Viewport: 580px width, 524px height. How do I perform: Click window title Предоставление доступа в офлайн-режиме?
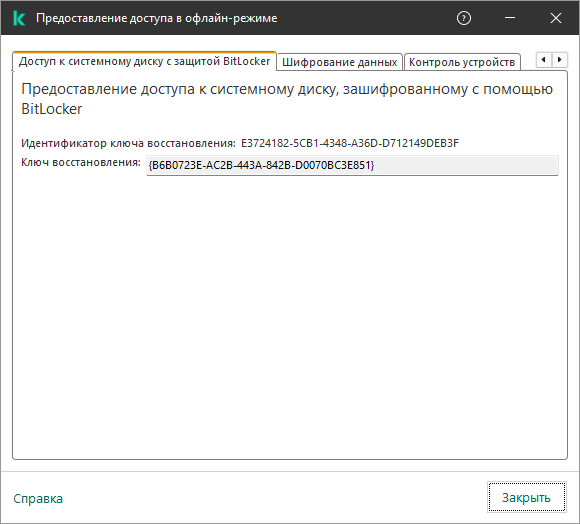point(156,18)
